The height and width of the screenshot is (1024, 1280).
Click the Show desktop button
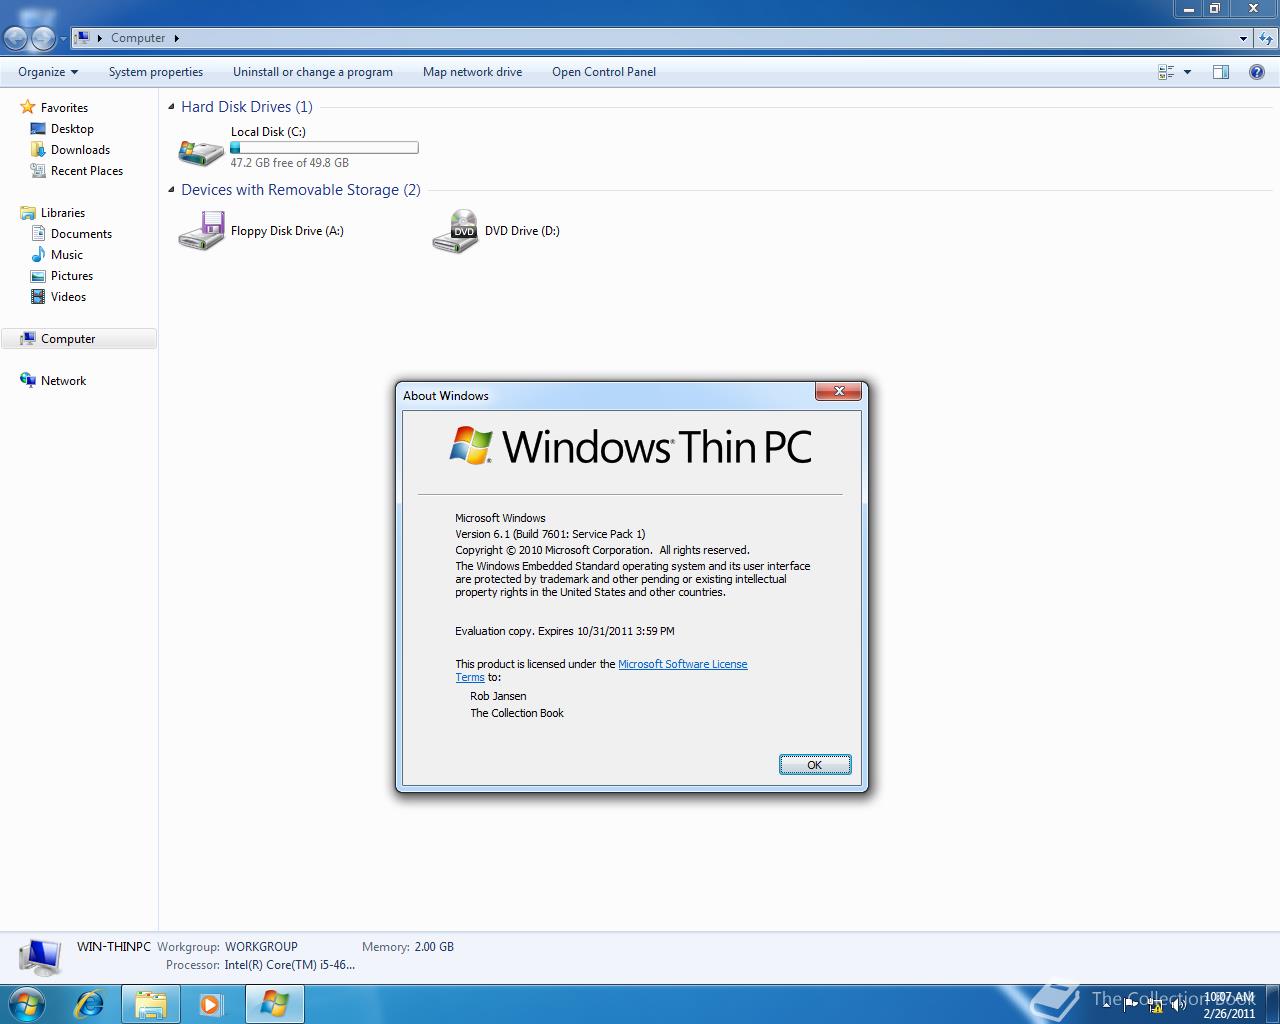pos(1272,1004)
